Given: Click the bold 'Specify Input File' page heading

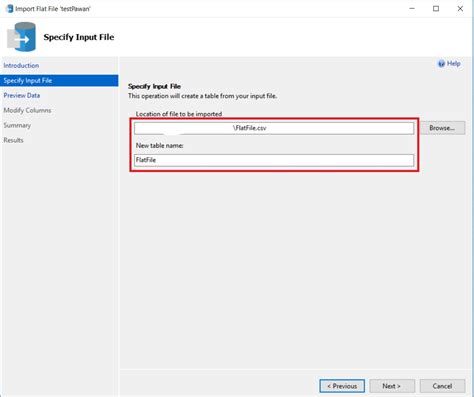Looking at the screenshot, I should 79,37.
